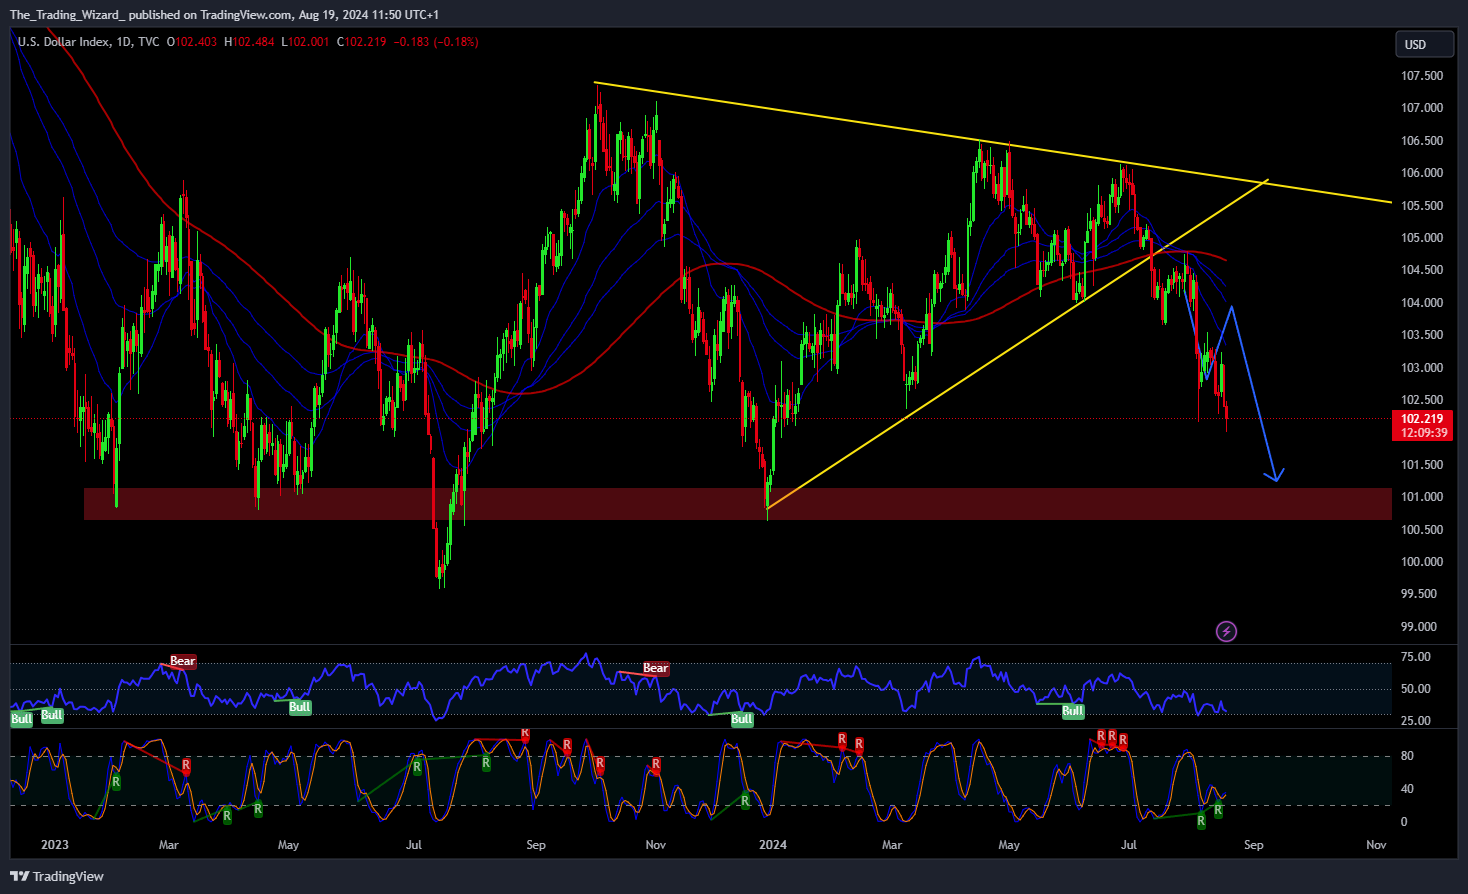Screen dimensions: 1468x894
Task: Click the 2024 time axis label
Action: coord(773,845)
